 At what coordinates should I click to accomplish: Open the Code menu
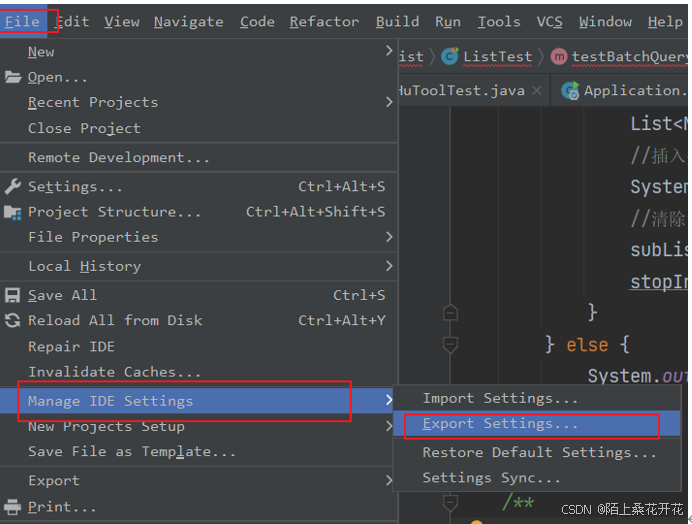pos(257,21)
